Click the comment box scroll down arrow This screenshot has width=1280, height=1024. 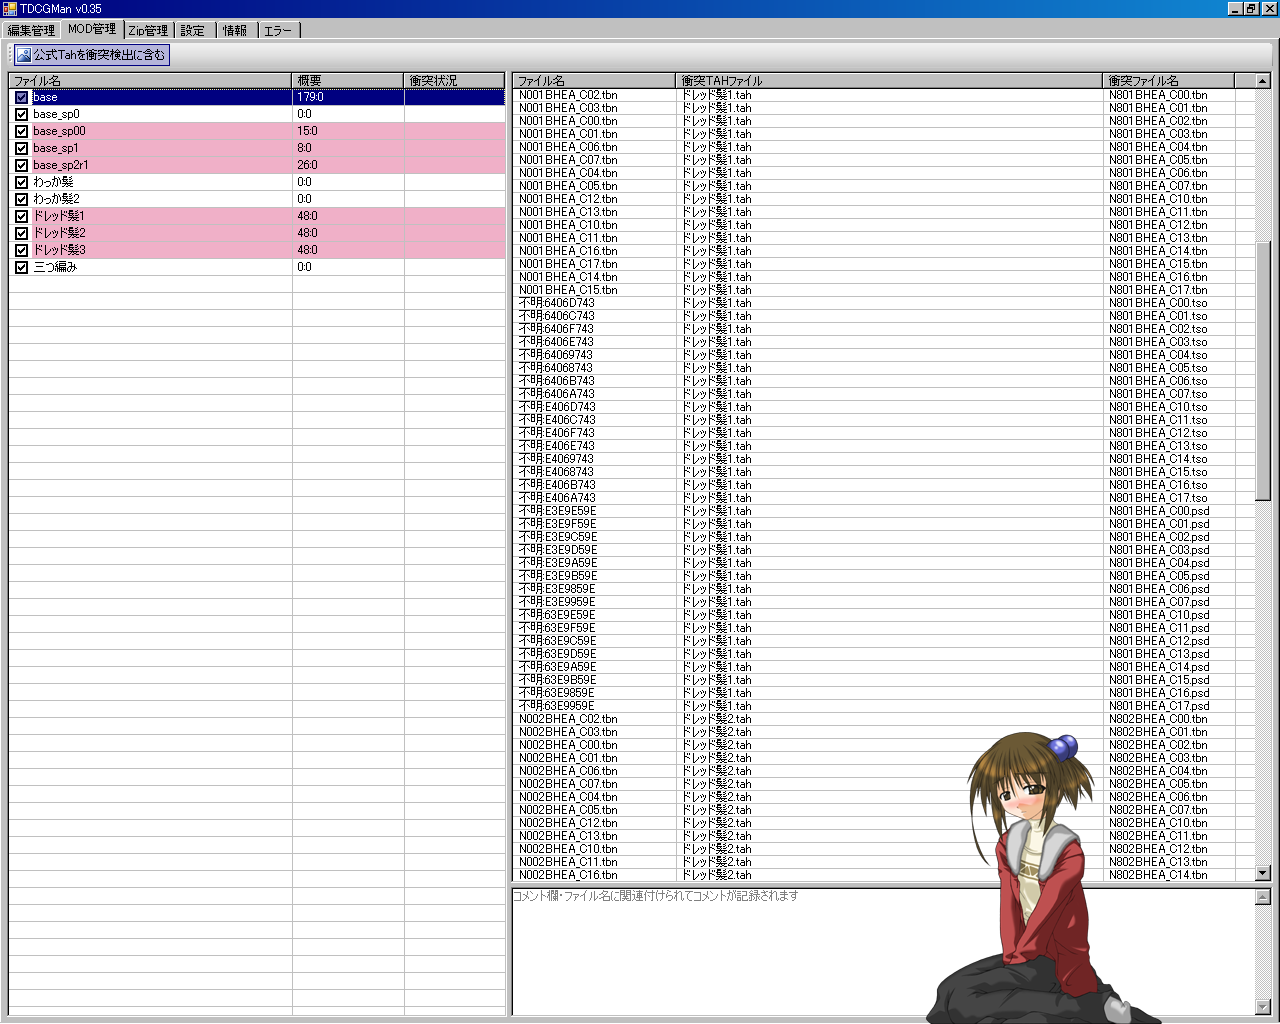(x=1262, y=1007)
